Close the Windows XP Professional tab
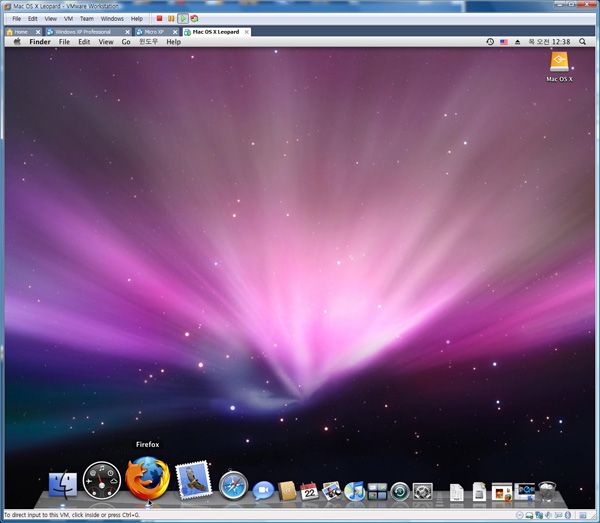The image size is (600, 523). [x=127, y=32]
